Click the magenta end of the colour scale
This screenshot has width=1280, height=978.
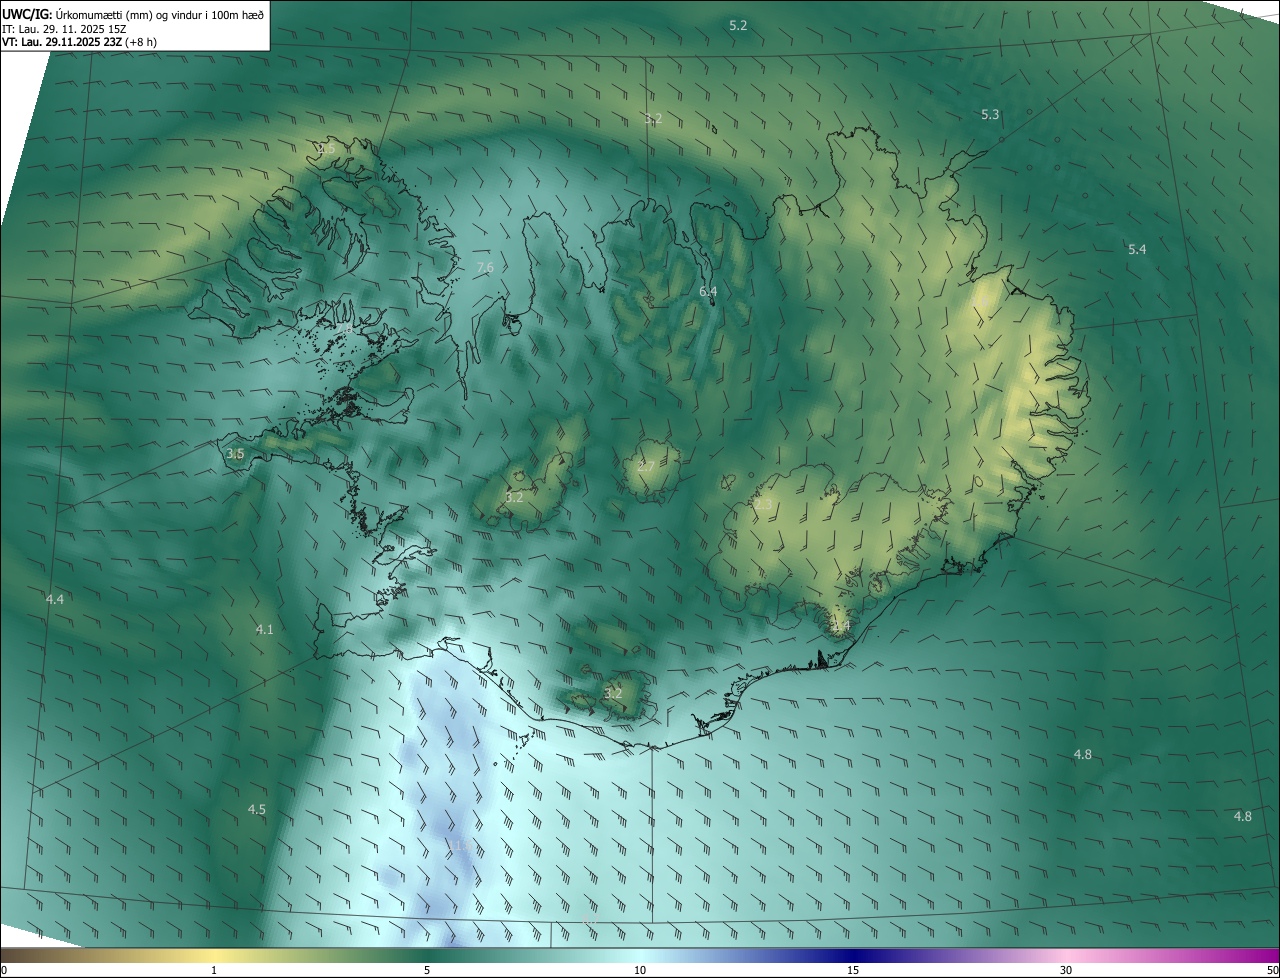click(1270, 955)
